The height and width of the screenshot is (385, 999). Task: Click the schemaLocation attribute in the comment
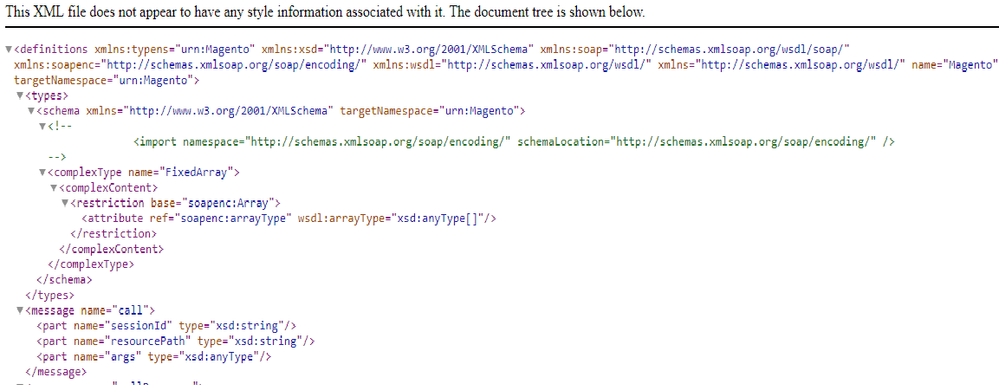click(697, 142)
